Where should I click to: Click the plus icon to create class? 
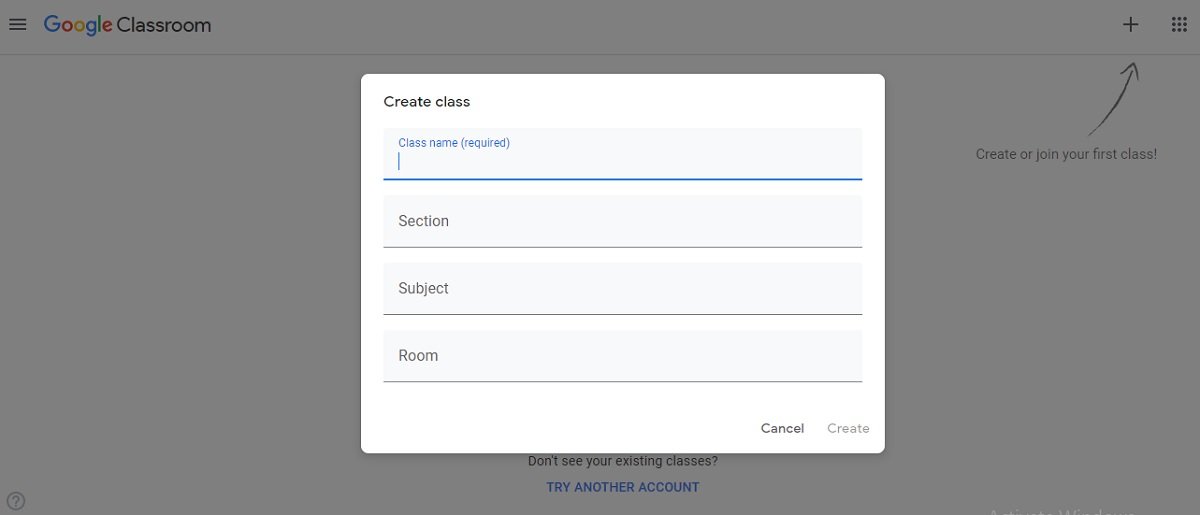[1130, 25]
